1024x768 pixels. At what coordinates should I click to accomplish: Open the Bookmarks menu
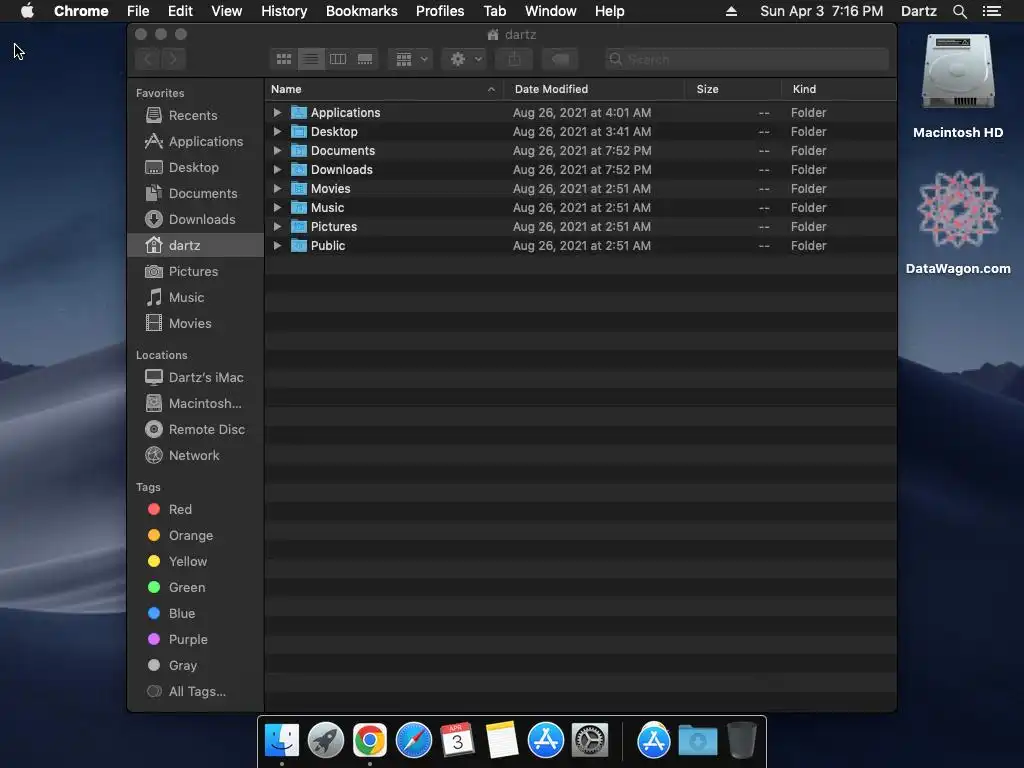362,11
